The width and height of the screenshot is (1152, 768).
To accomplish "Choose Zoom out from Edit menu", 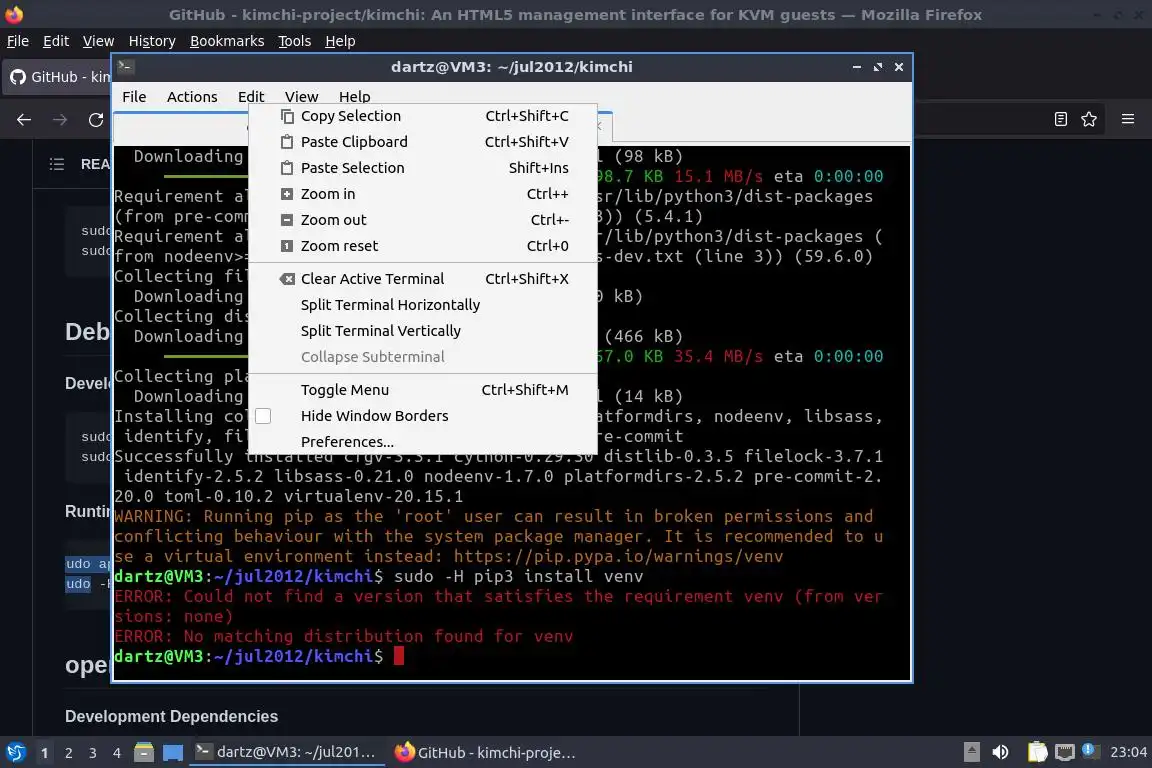I will [424, 220].
